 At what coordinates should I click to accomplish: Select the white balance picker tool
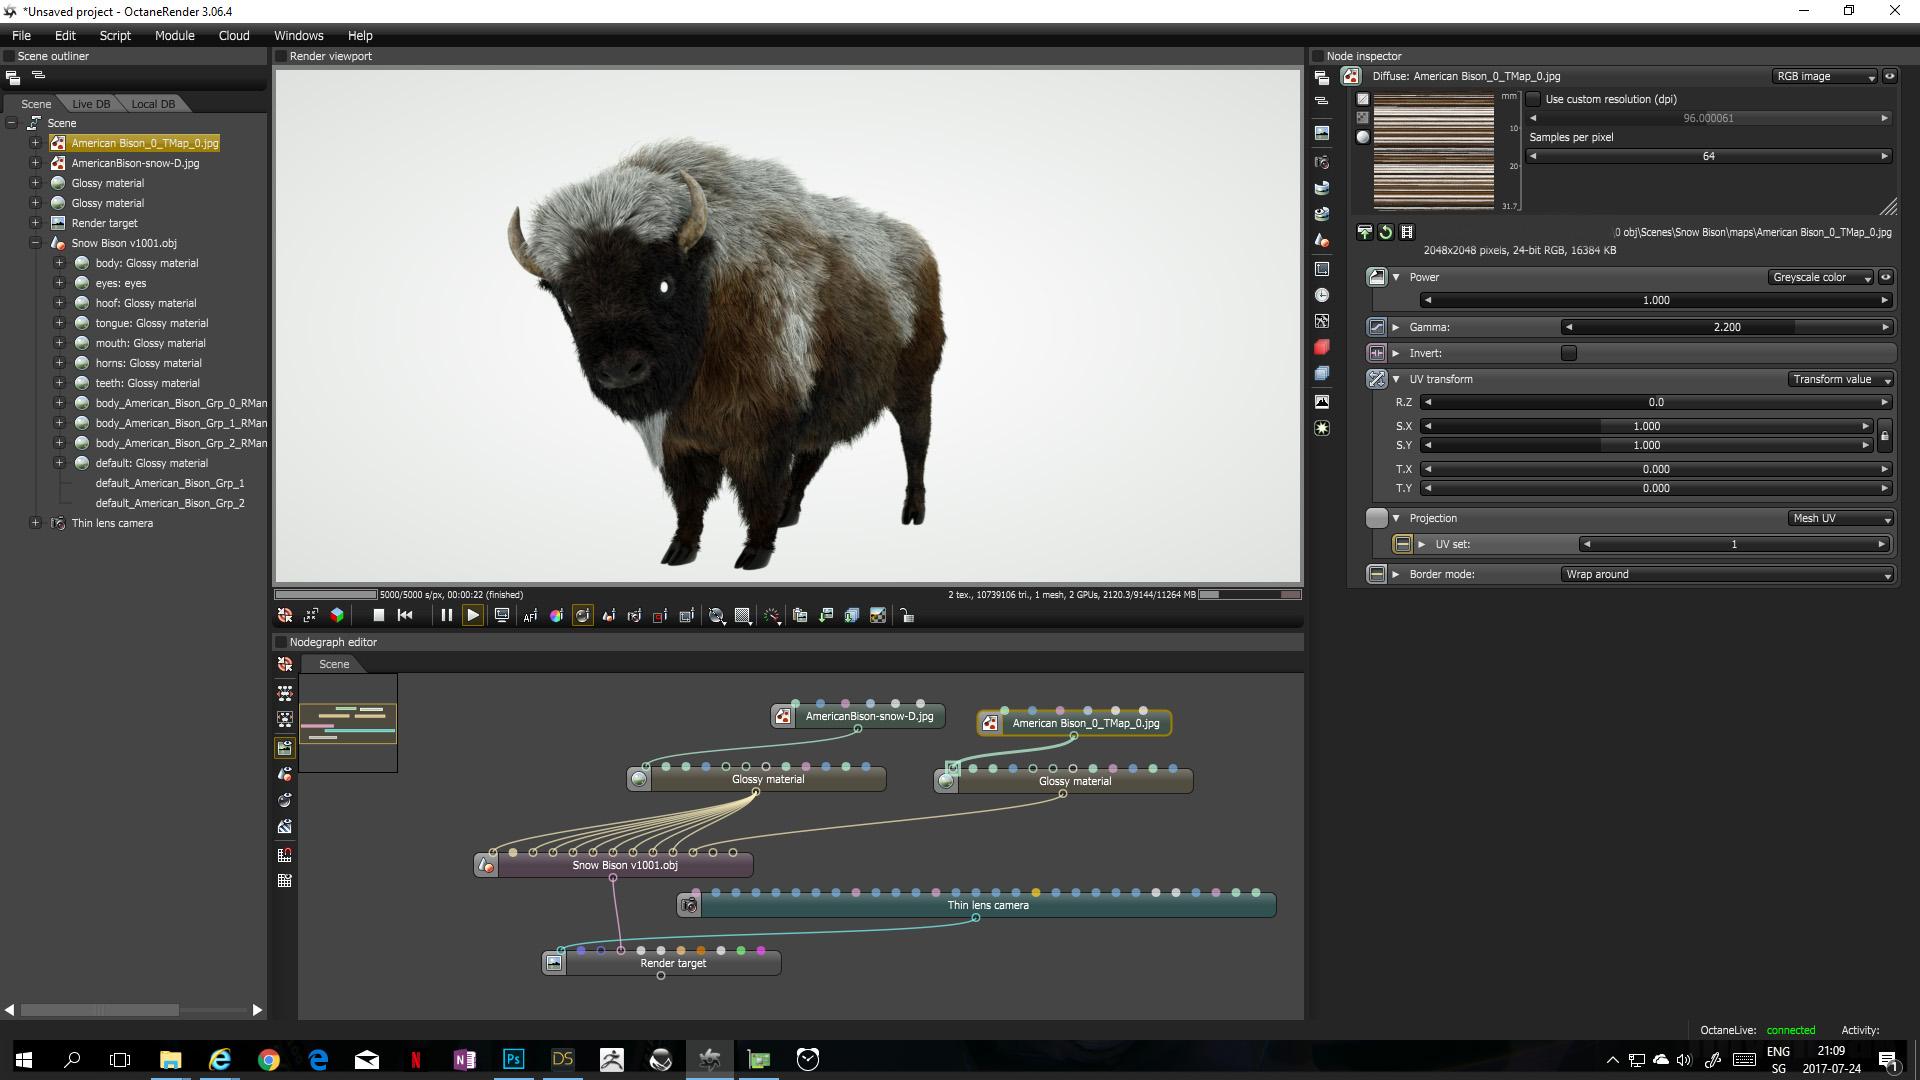pos(556,616)
